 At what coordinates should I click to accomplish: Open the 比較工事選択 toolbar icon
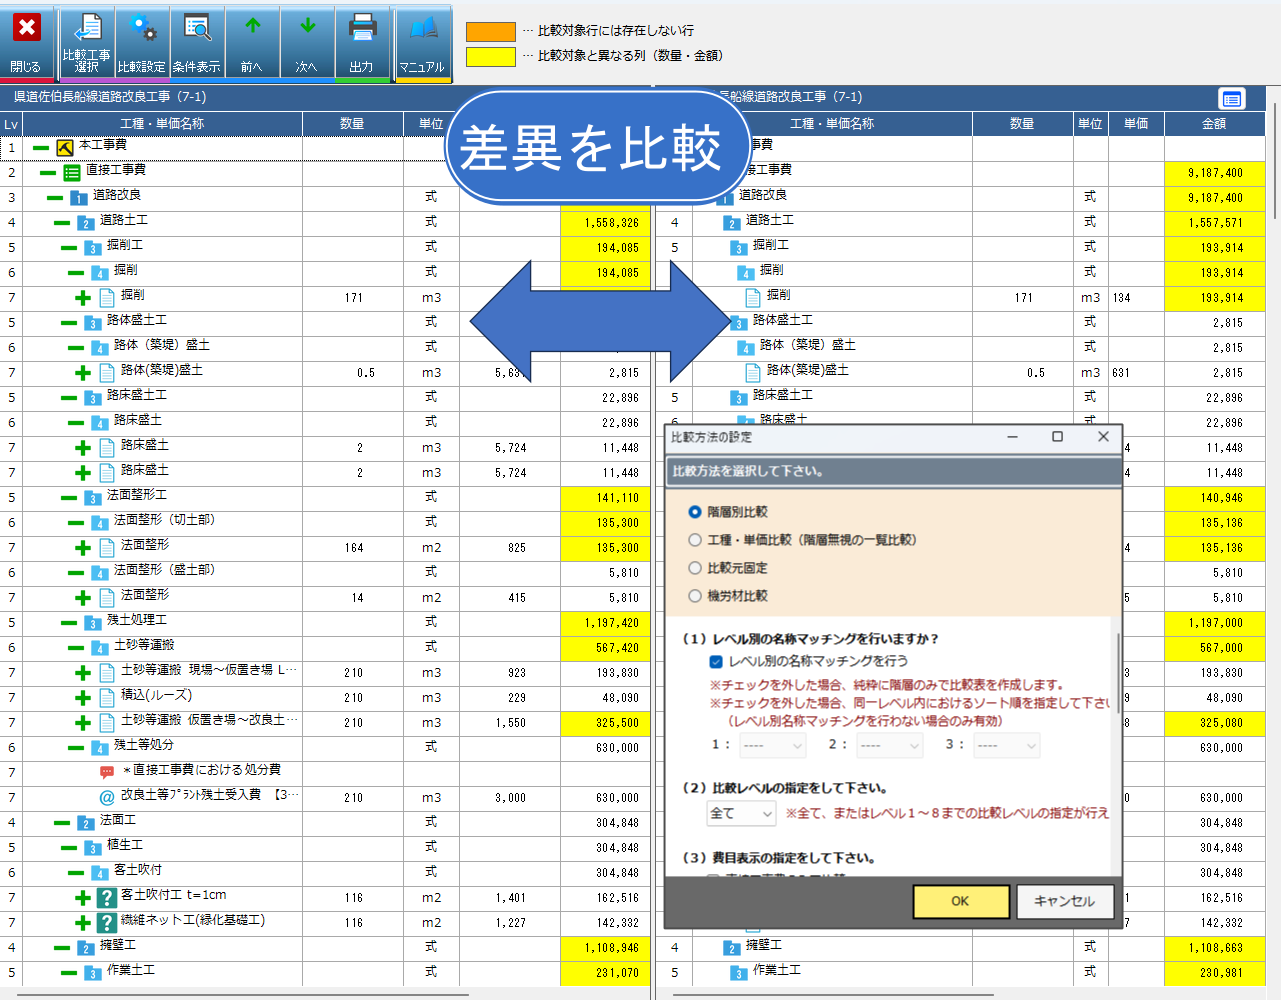point(87,40)
